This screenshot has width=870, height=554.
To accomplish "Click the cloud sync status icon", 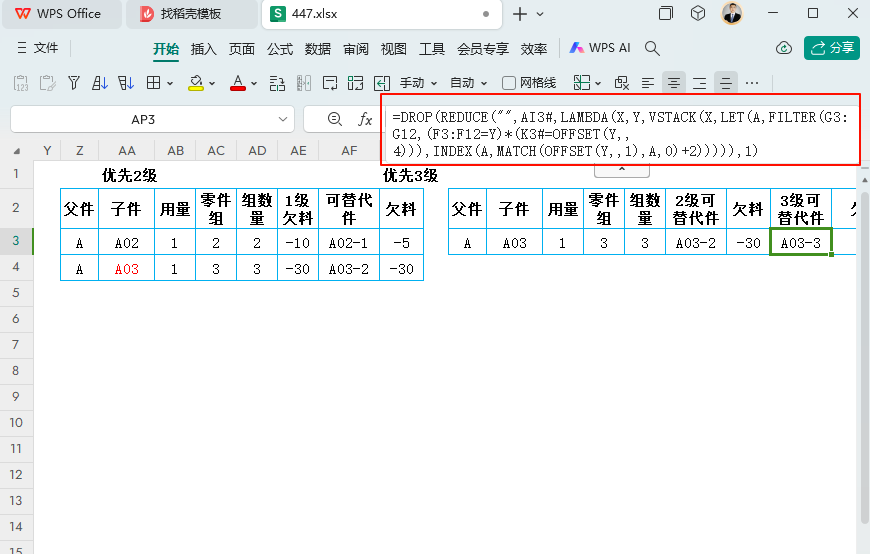I will click(x=783, y=48).
